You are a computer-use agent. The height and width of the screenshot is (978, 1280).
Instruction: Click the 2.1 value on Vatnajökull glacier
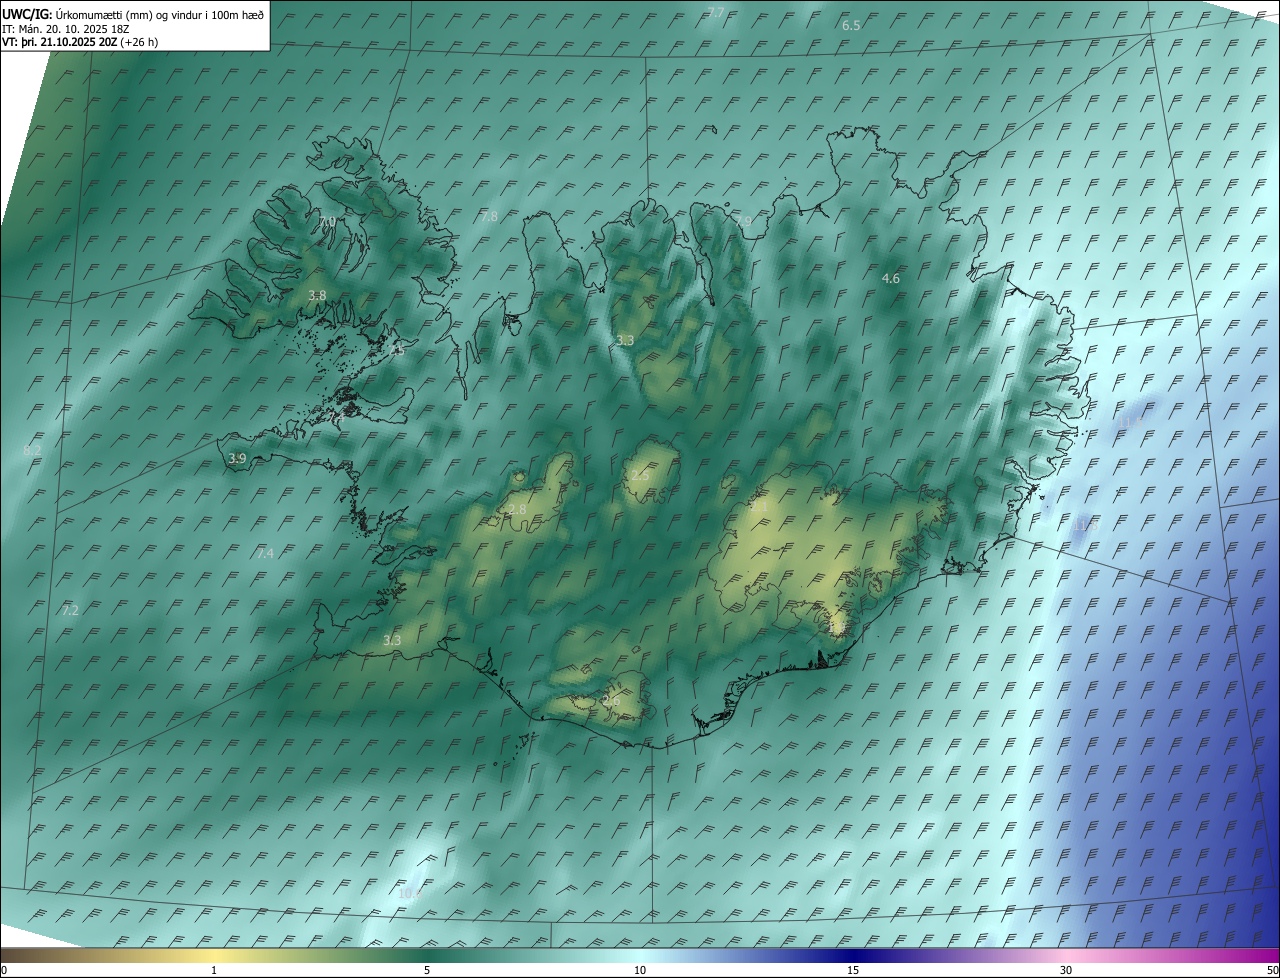tap(759, 507)
